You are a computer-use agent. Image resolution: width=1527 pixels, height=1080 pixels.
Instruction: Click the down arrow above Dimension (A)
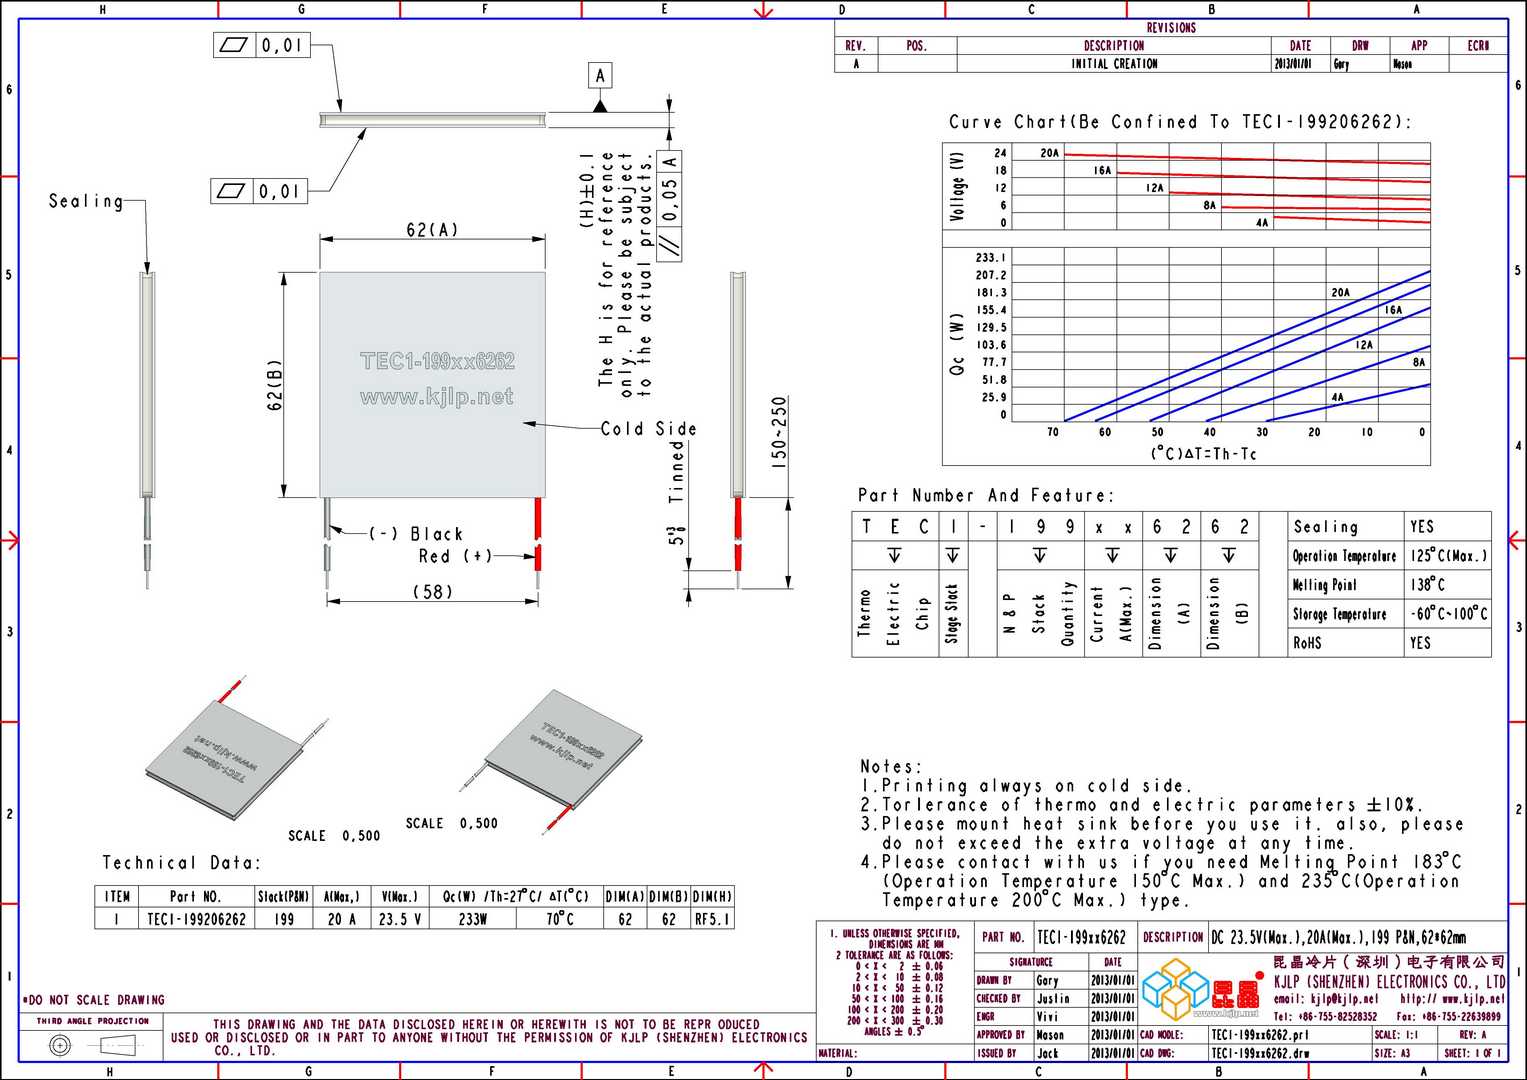[1170, 554]
